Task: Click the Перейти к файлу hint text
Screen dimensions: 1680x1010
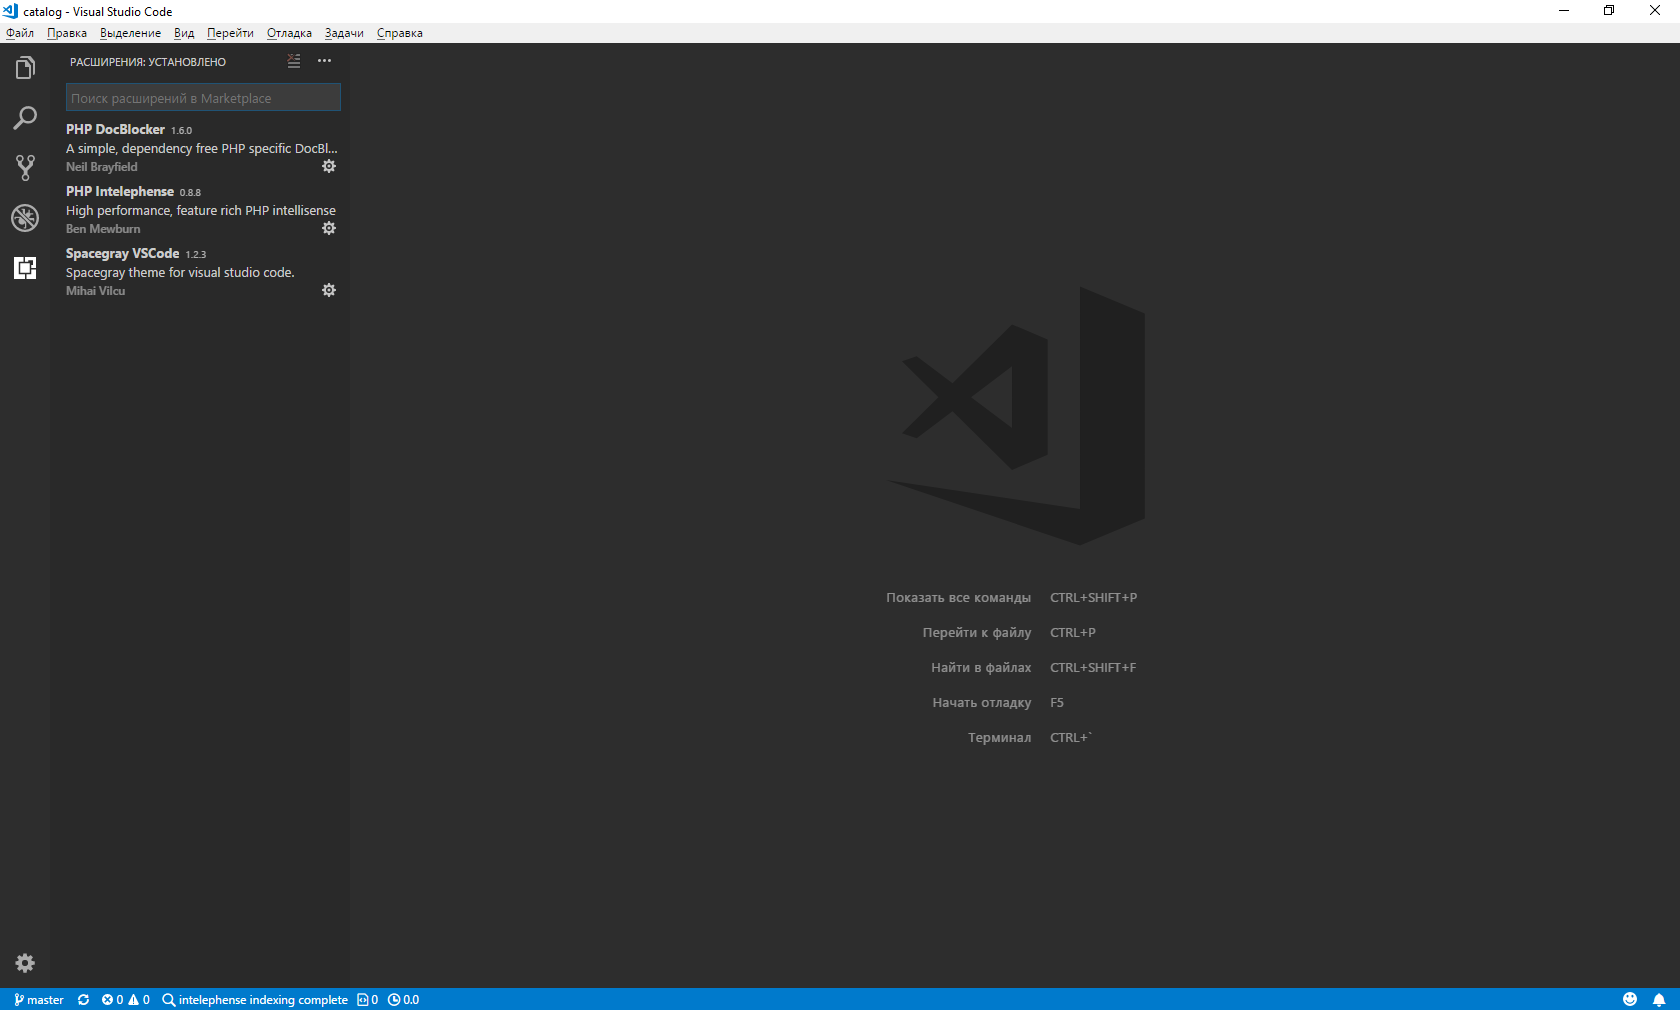Action: [x=976, y=632]
